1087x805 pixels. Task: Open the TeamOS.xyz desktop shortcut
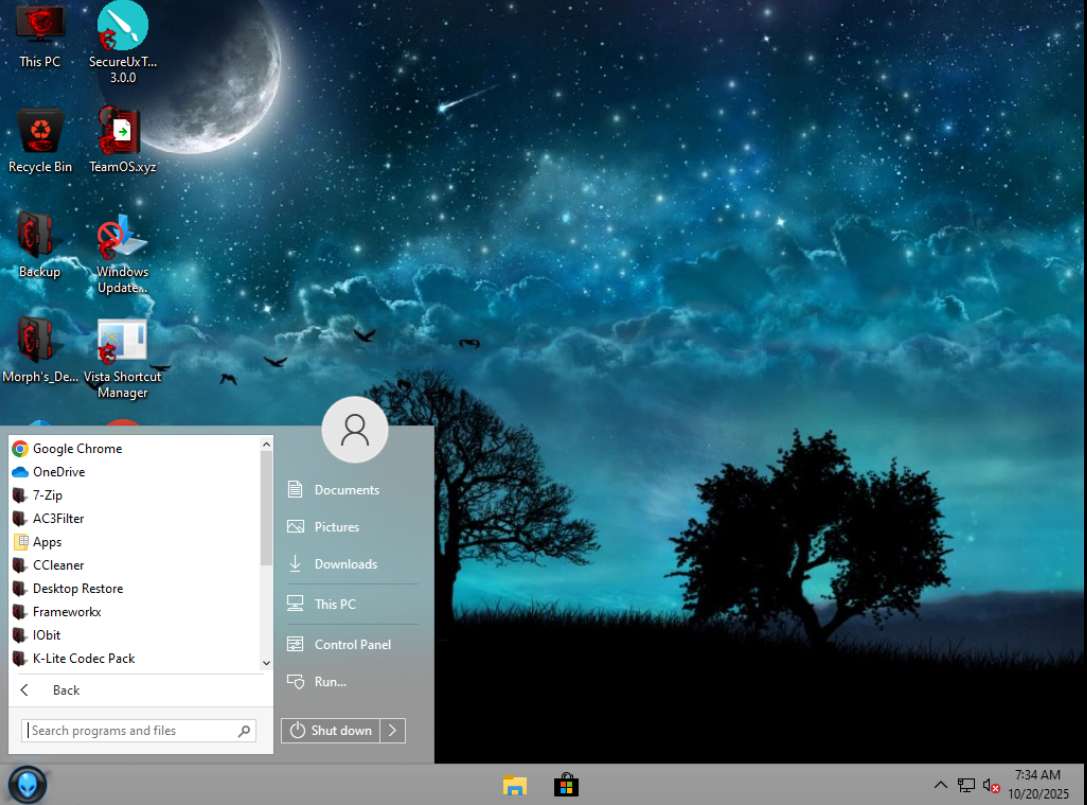pos(122,134)
